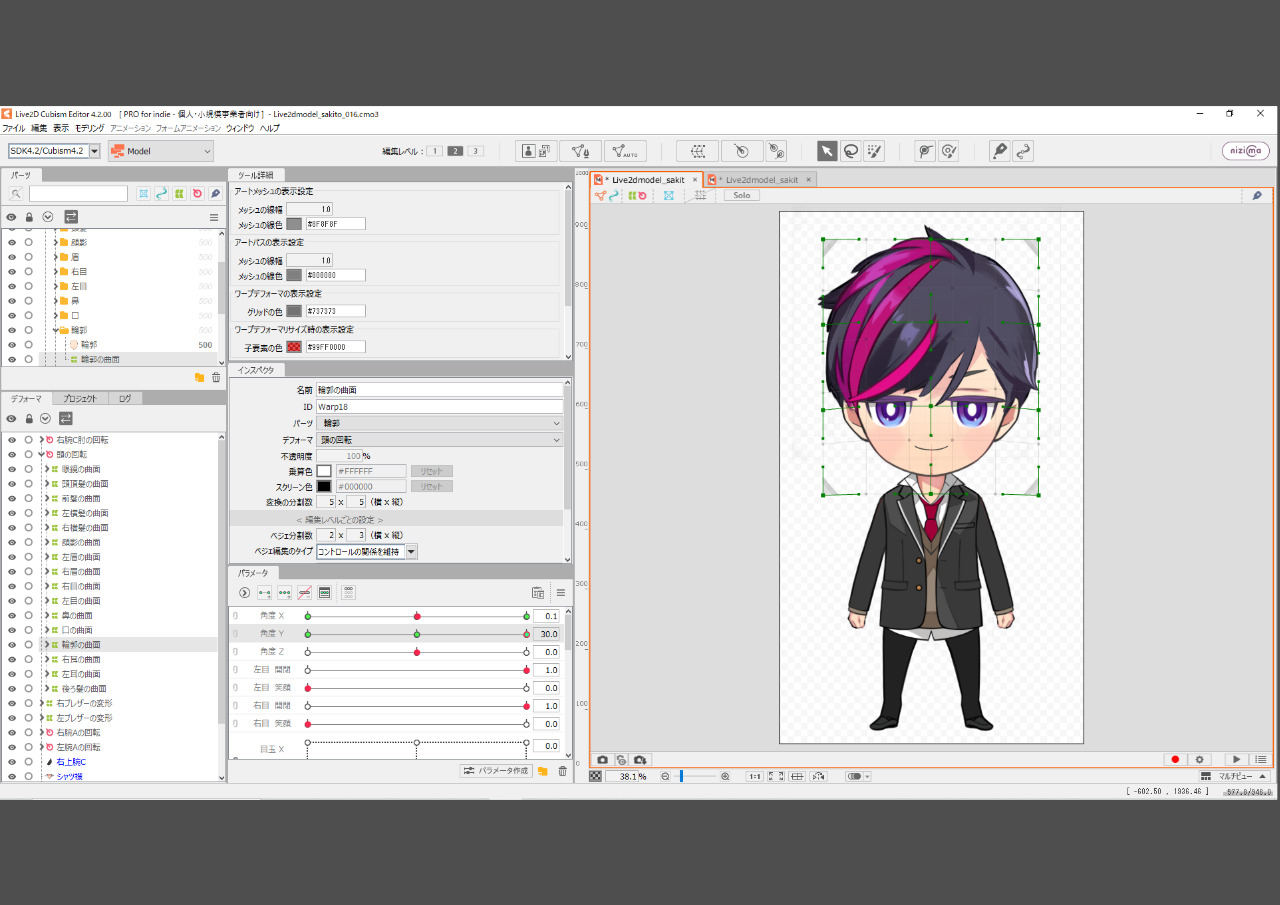Toggle visibility of 鼻 folder in parts
The width and height of the screenshot is (1280, 905).
pyautogui.click(x=12, y=300)
